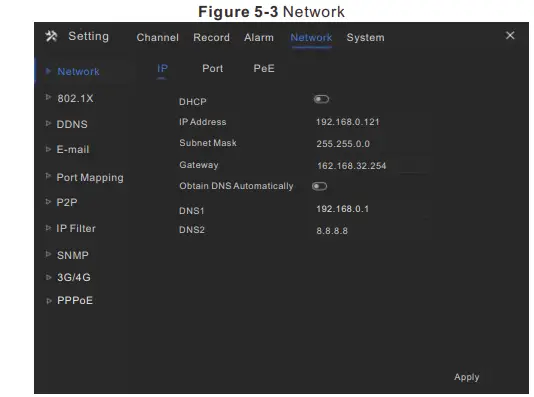
Task: Switch to the Alarm tab
Action: point(259,37)
